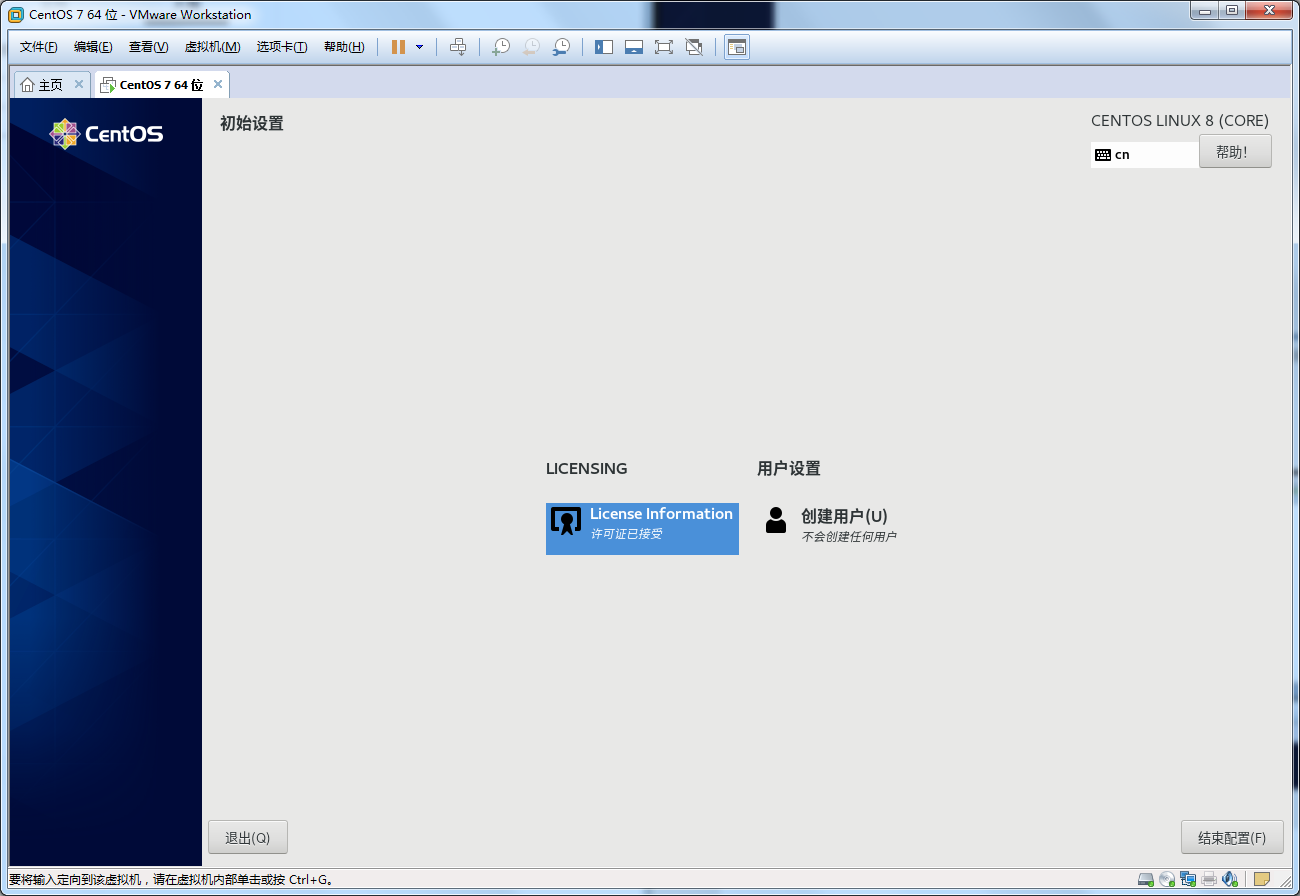1300x896 pixels.
Task: Open the 虚拟机(M) menu
Action: [x=212, y=47]
